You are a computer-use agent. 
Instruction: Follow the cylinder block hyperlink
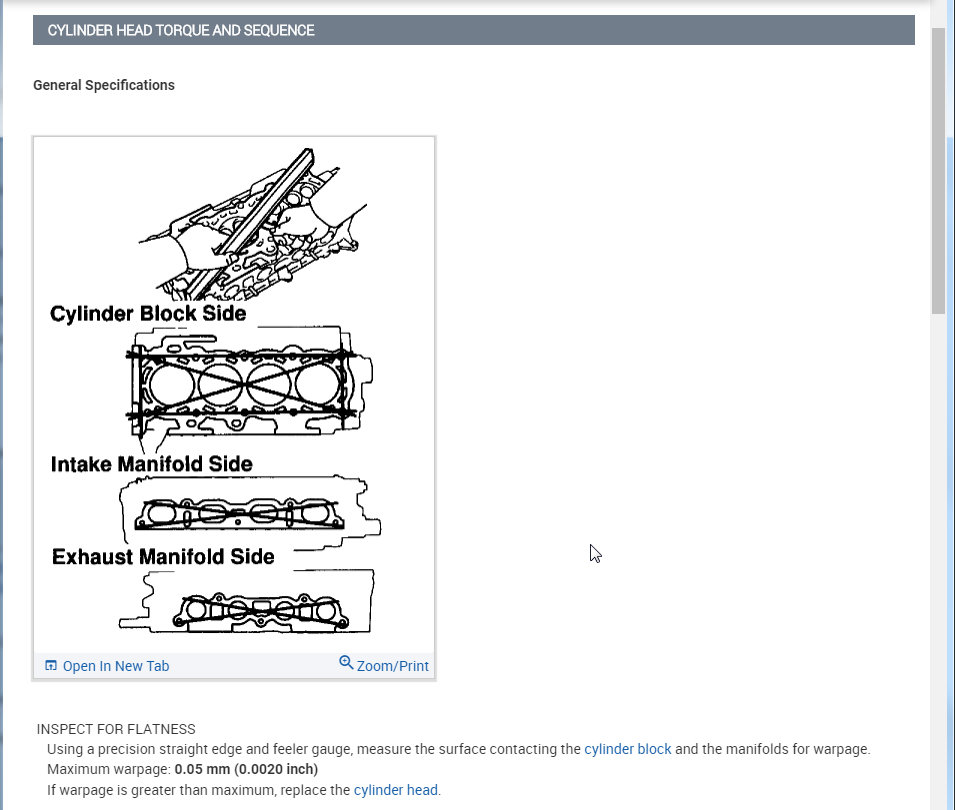628,748
